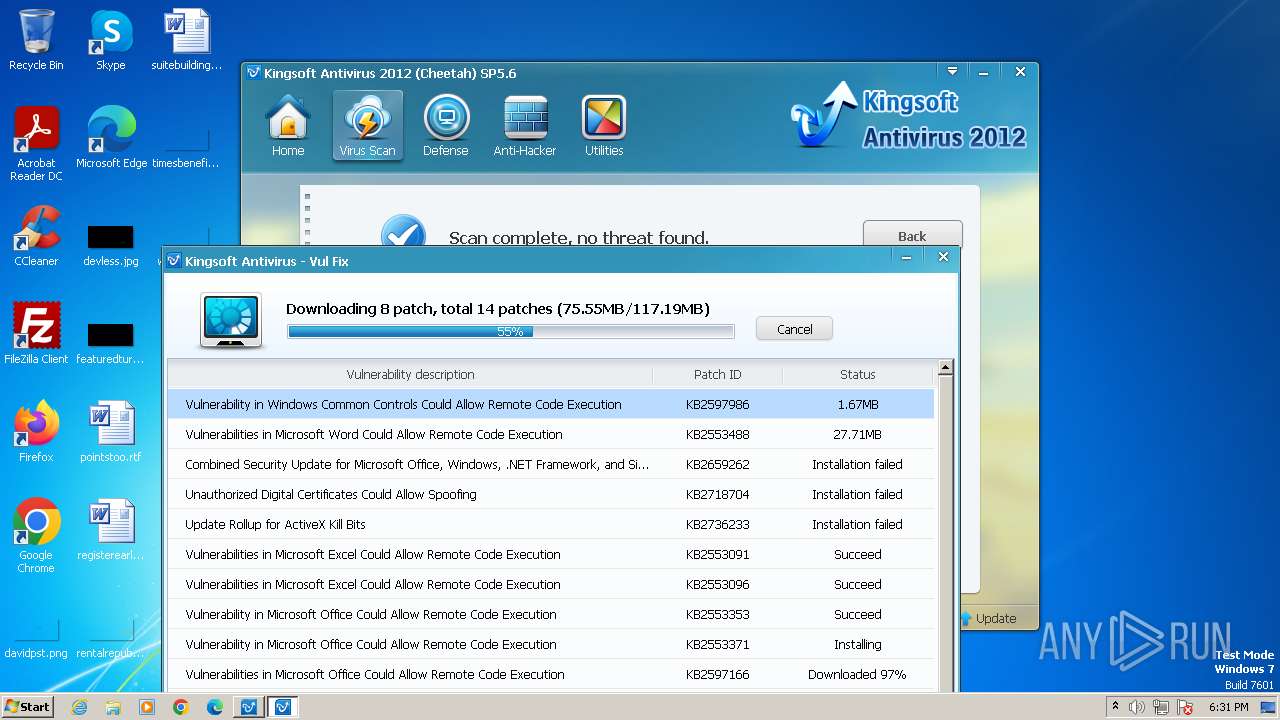Open the devless.jpg file icon
This screenshot has height=720, width=1280.
point(110,246)
